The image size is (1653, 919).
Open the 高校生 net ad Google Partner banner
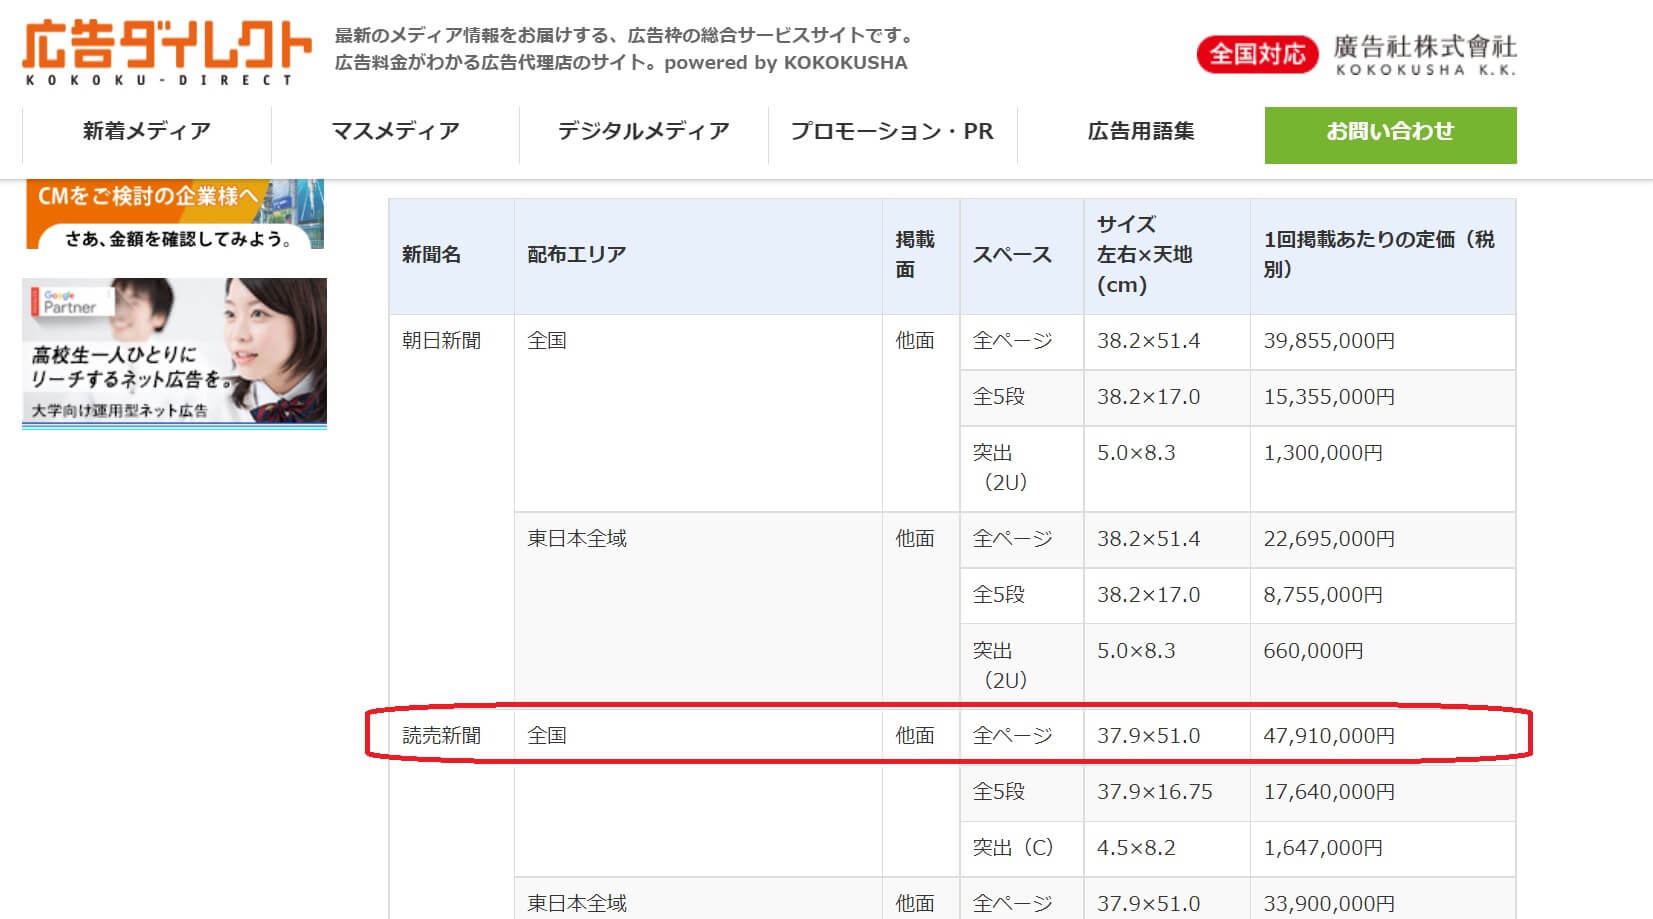pos(174,353)
